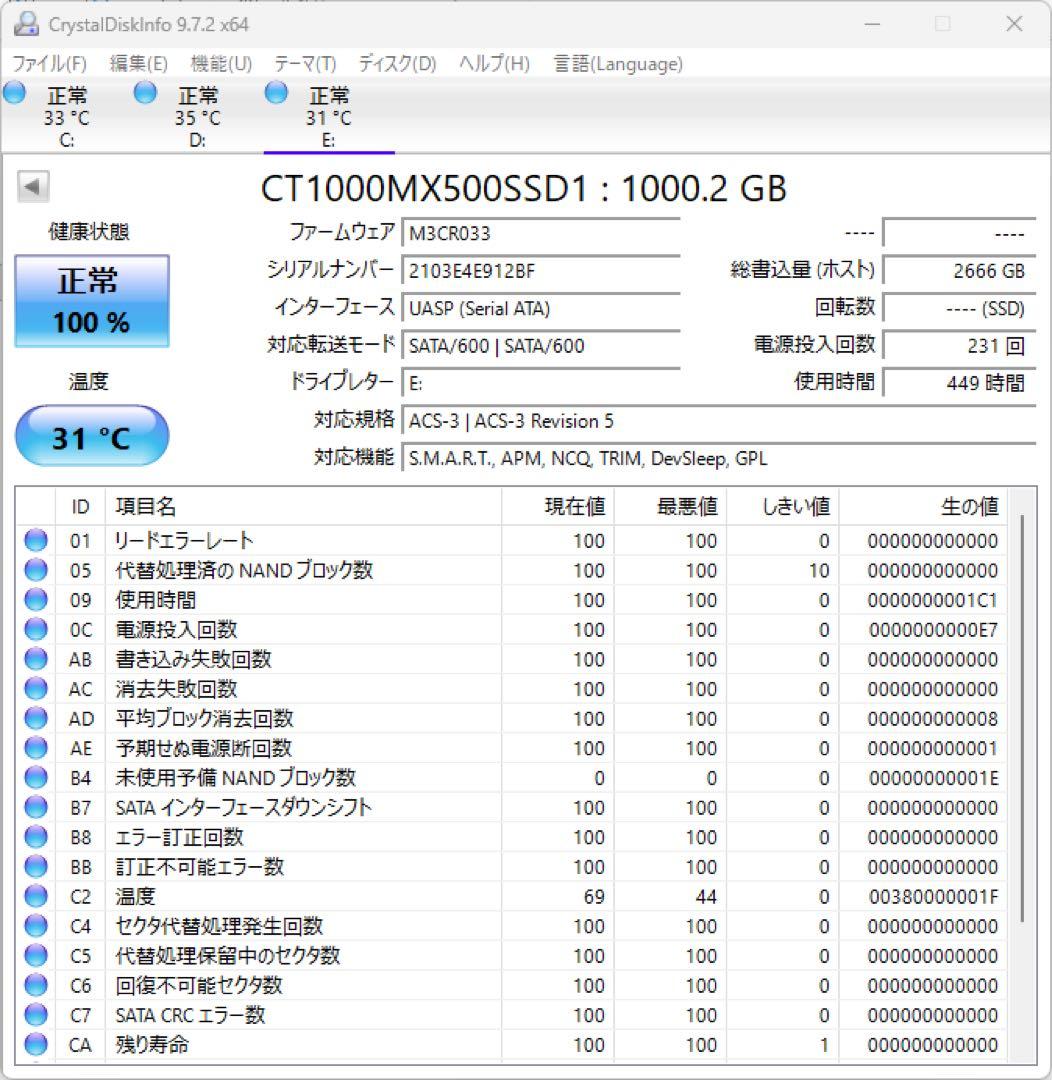Click the 正常 100% health status button
Viewport: 1052px width, 1080px height.
(x=92, y=300)
